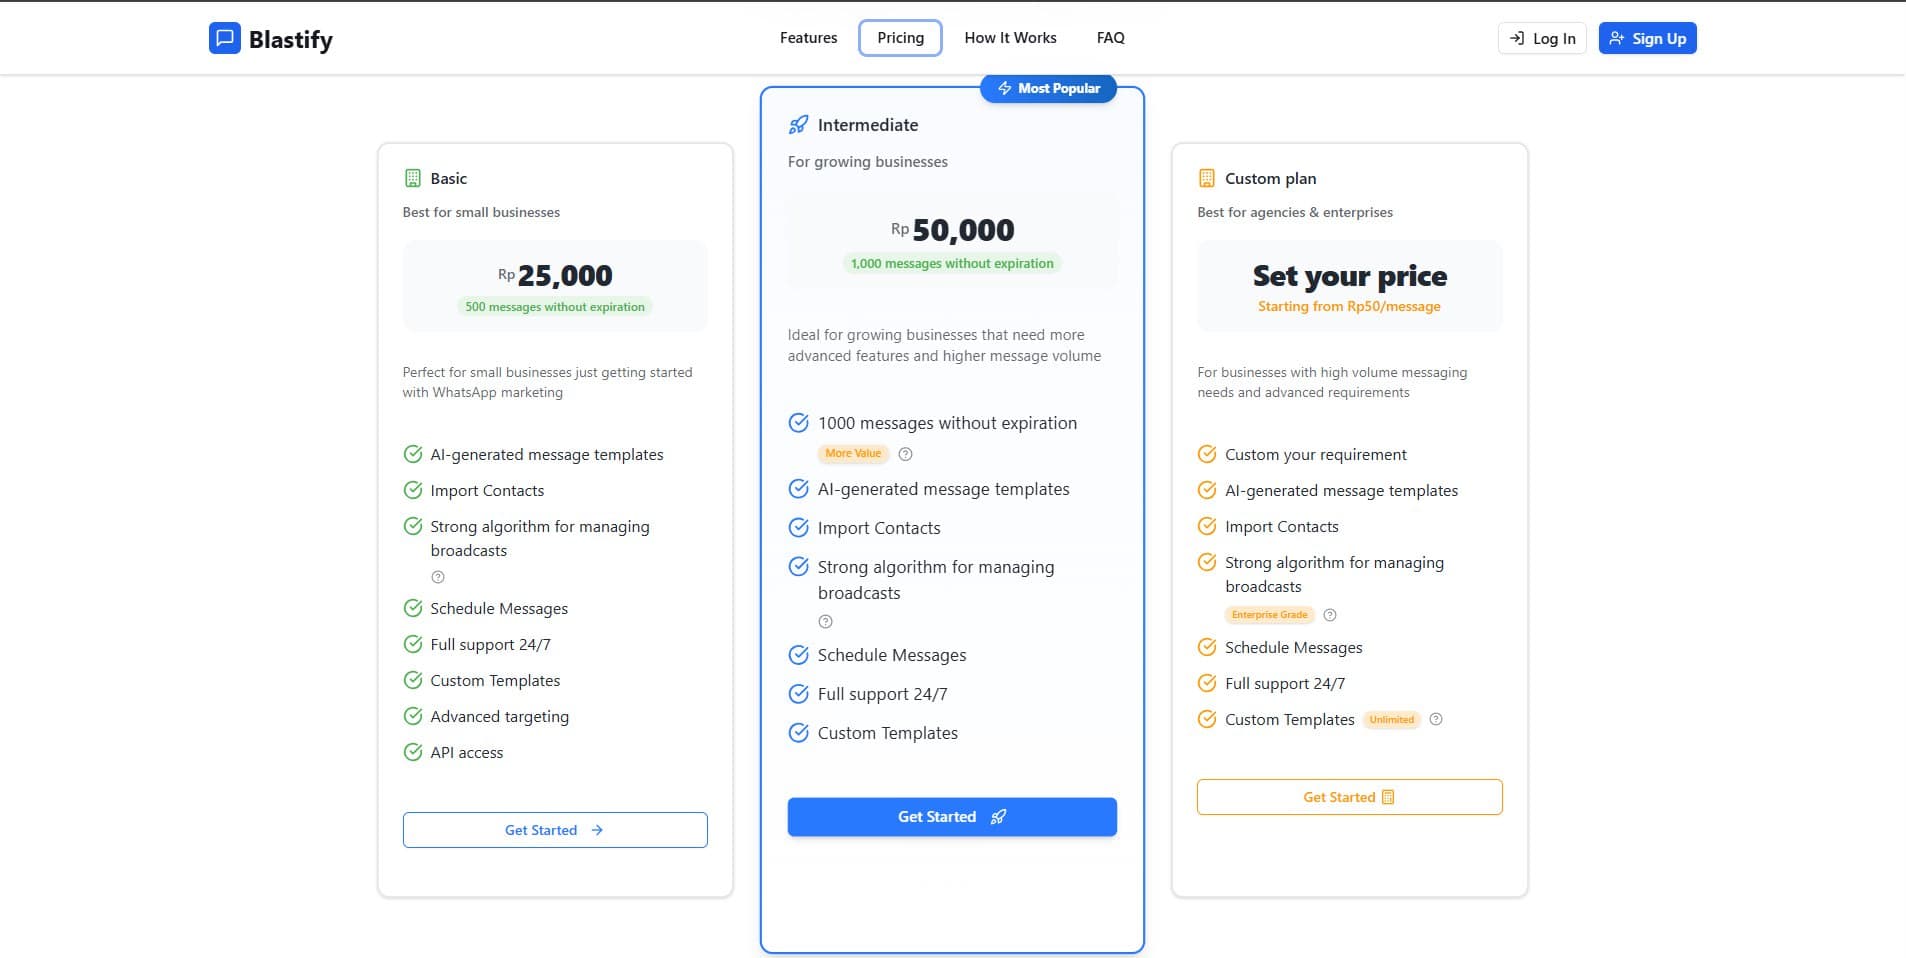Click rocket icon beside Intermediate title

(x=798, y=125)
